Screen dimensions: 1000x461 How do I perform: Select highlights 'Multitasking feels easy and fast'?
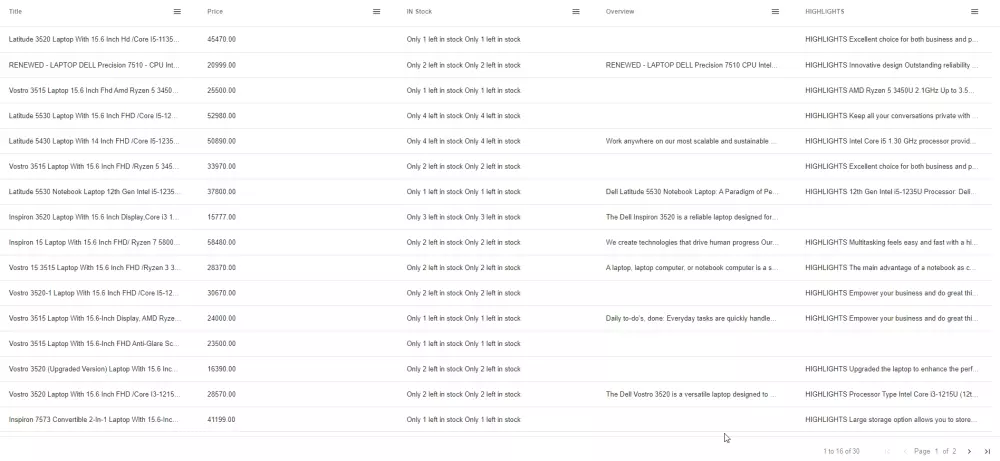[892, 242]
